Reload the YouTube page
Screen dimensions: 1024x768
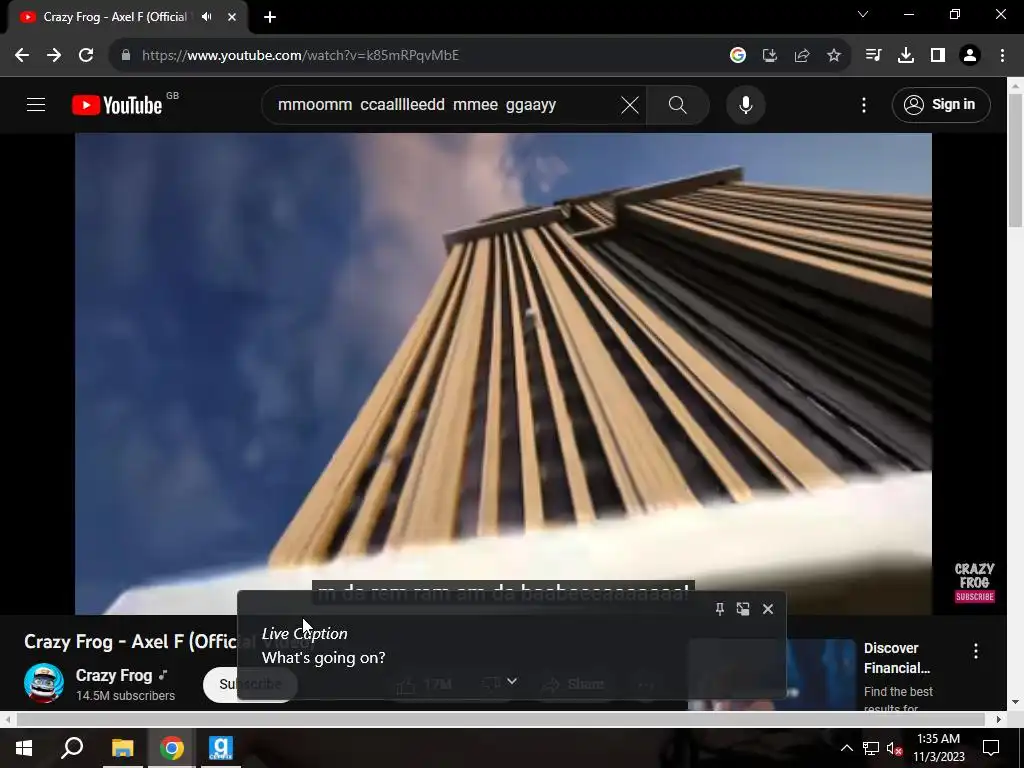click(x=86, y=56)
